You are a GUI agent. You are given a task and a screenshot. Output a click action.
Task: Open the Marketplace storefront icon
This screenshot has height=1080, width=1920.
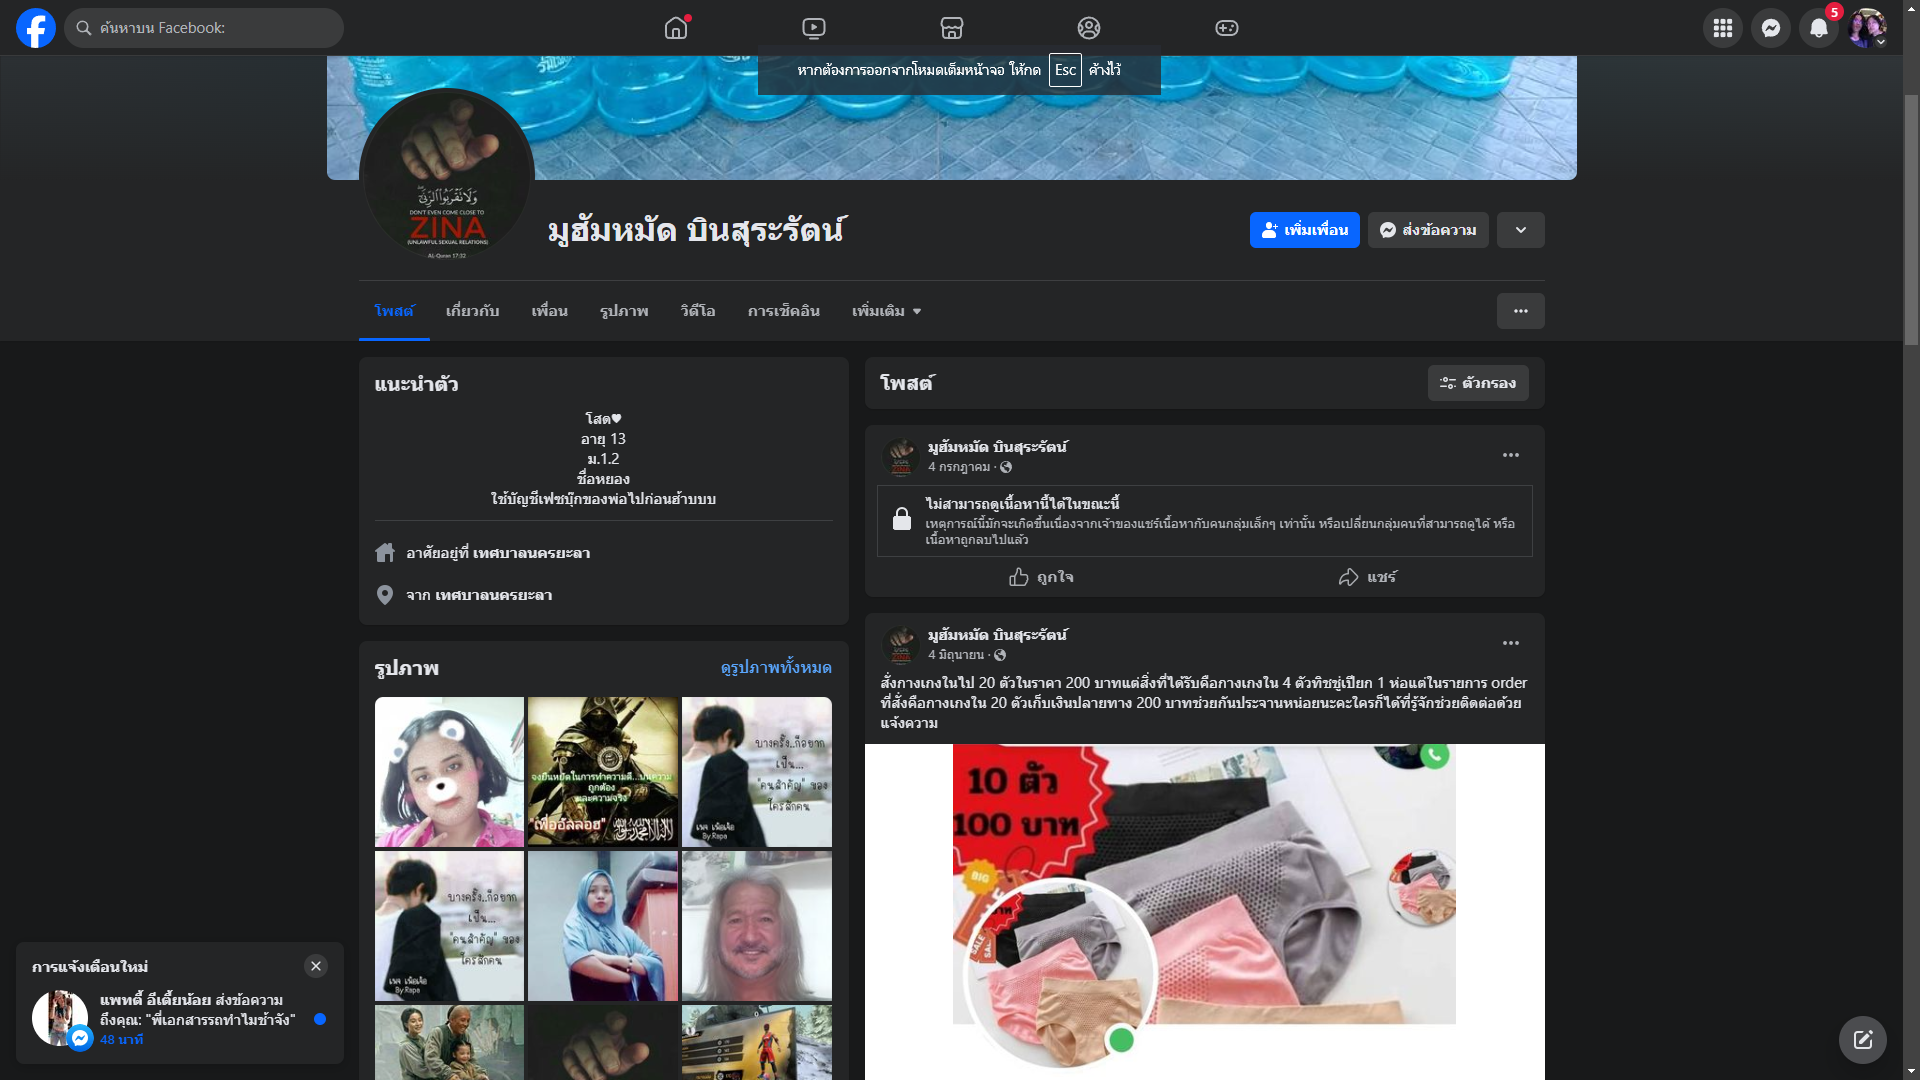pos(951,28)
